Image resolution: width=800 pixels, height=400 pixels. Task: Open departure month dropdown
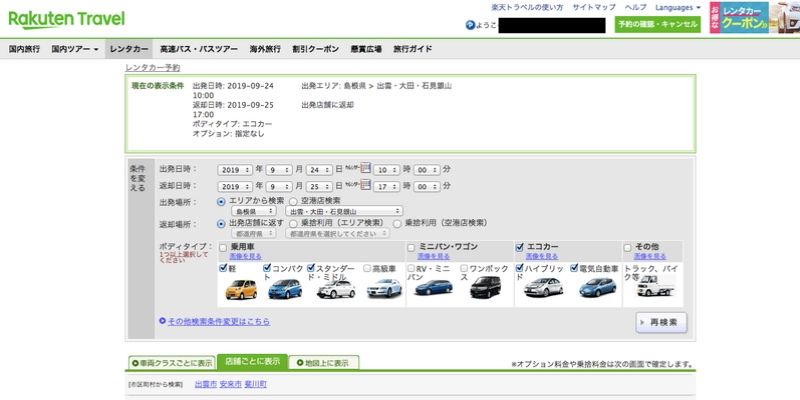tap(279, 169)
